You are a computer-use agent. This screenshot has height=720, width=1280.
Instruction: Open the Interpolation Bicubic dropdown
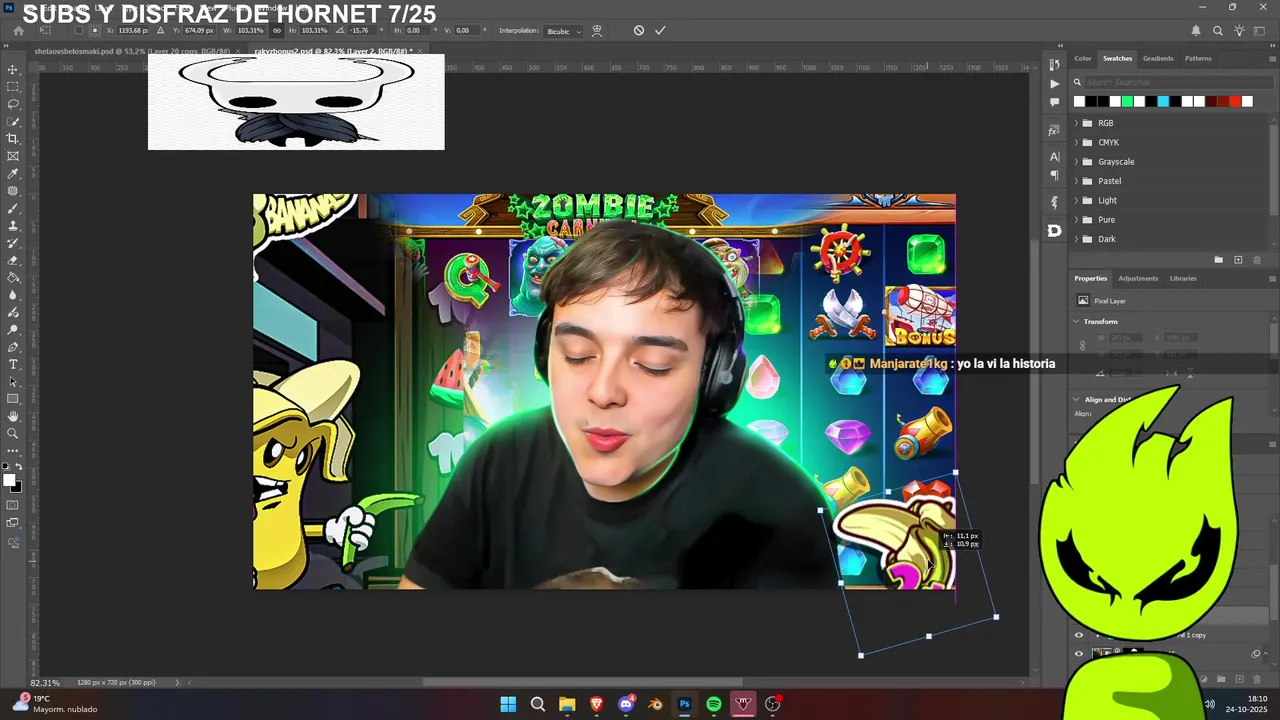(x=564, y=31)
